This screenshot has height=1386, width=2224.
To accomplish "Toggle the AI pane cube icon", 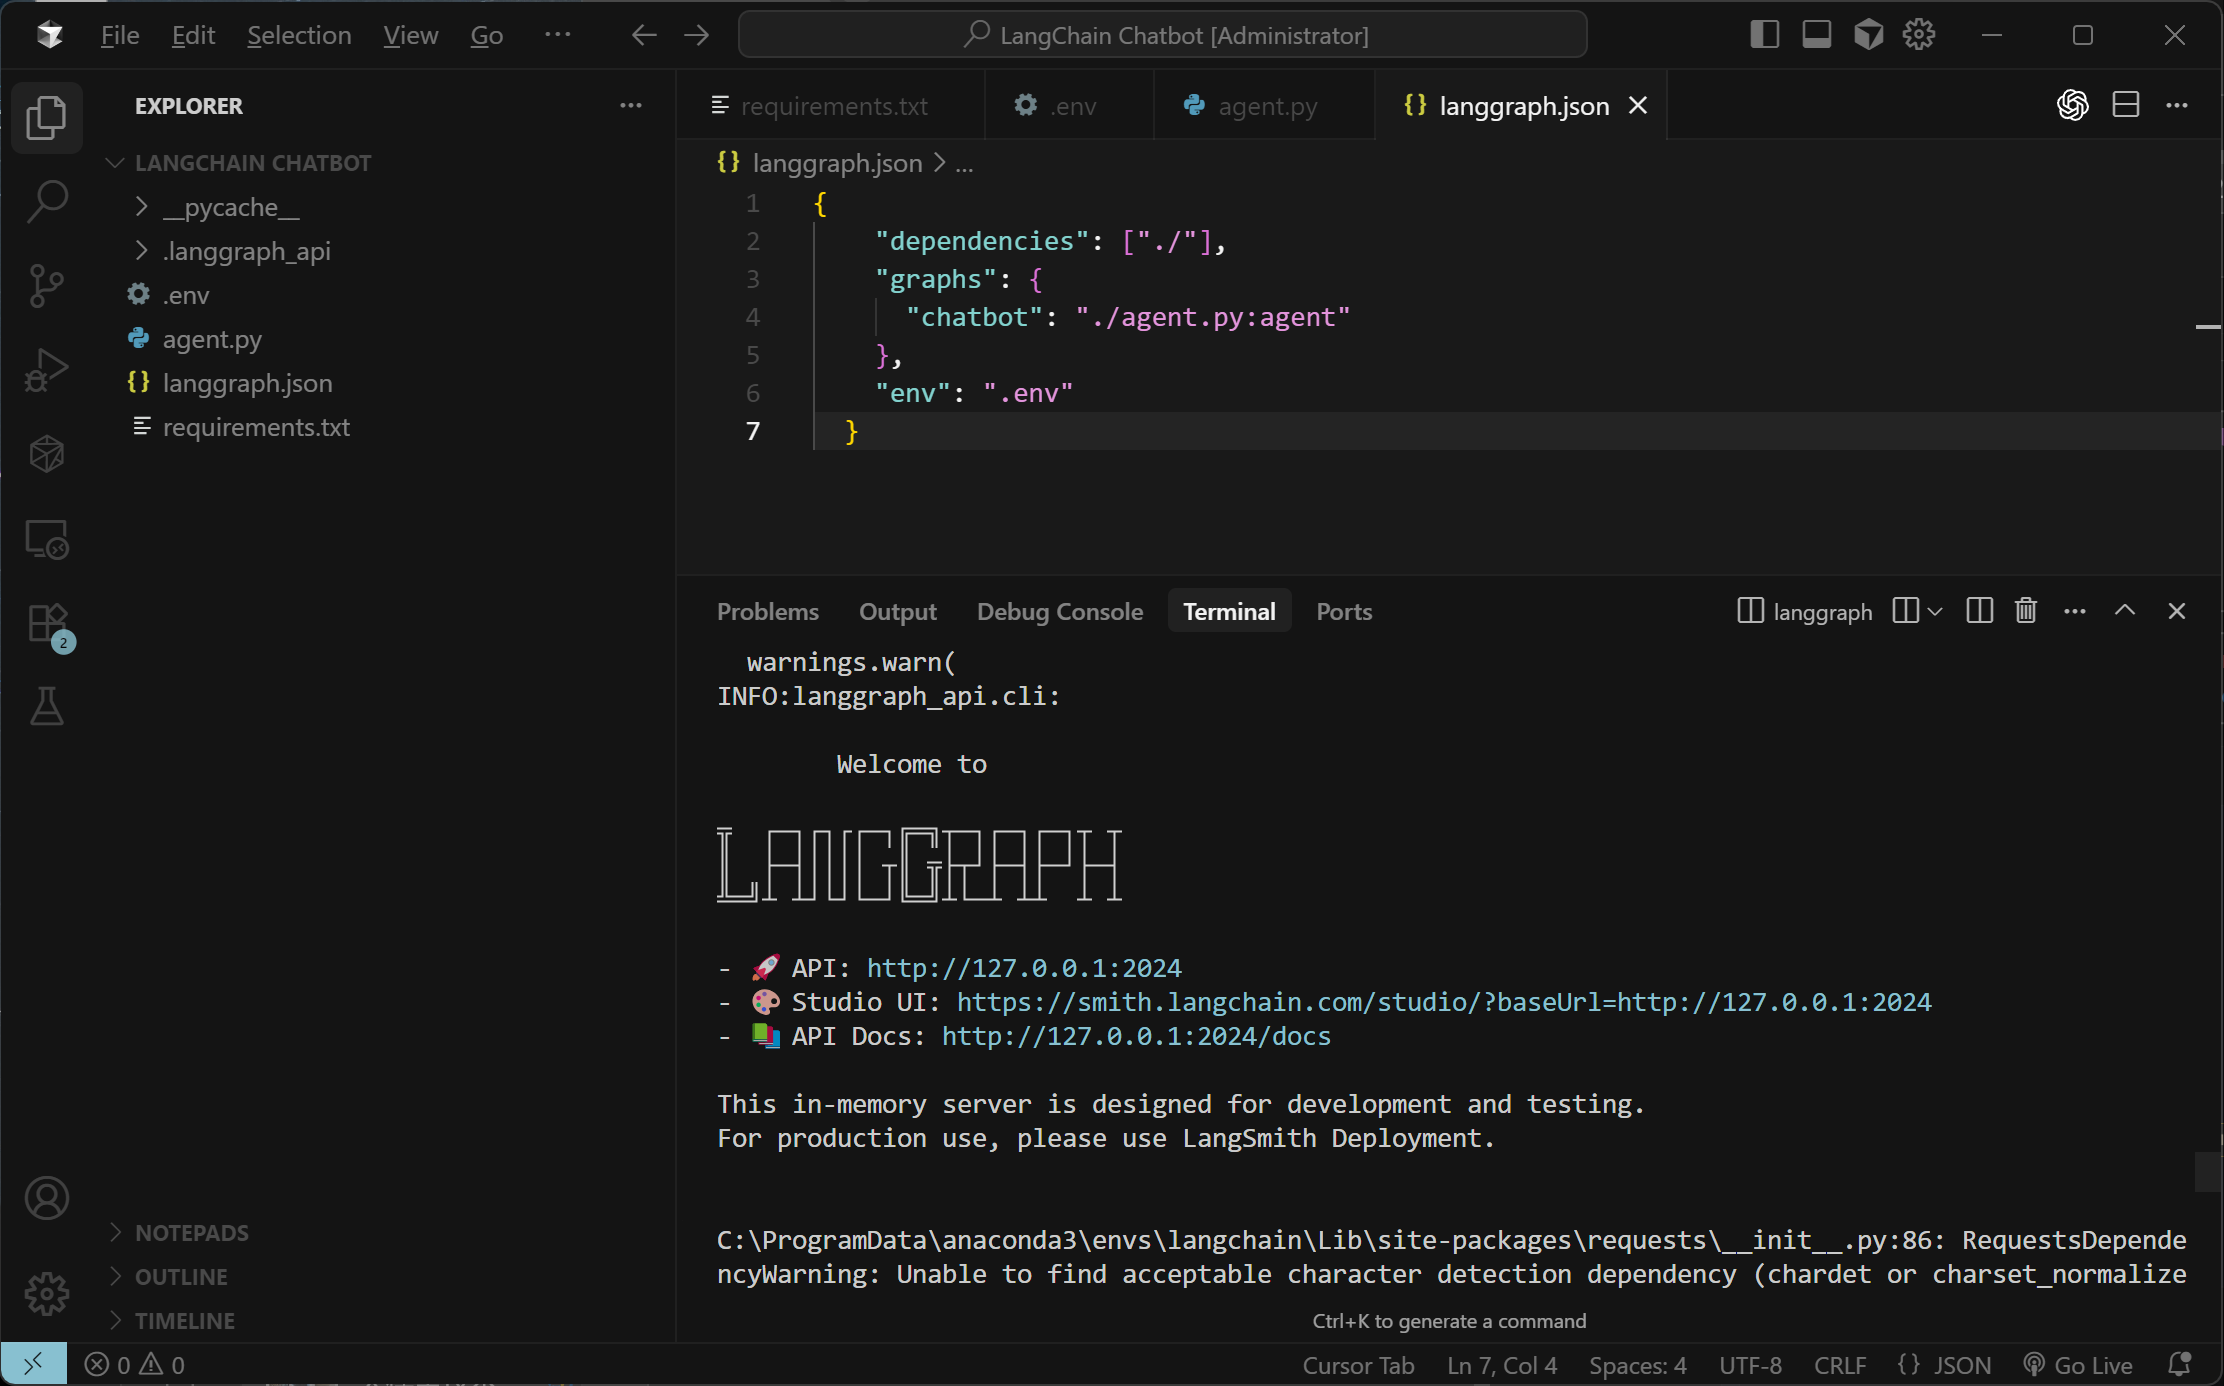I will tap(1868, 35).
